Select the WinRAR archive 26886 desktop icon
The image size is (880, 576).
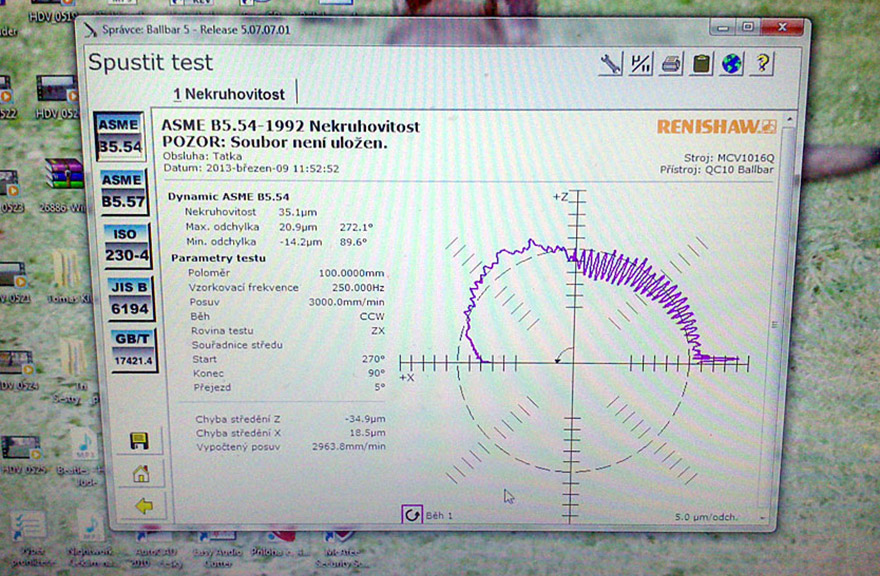pyautogui.click(x=63, y=184)
